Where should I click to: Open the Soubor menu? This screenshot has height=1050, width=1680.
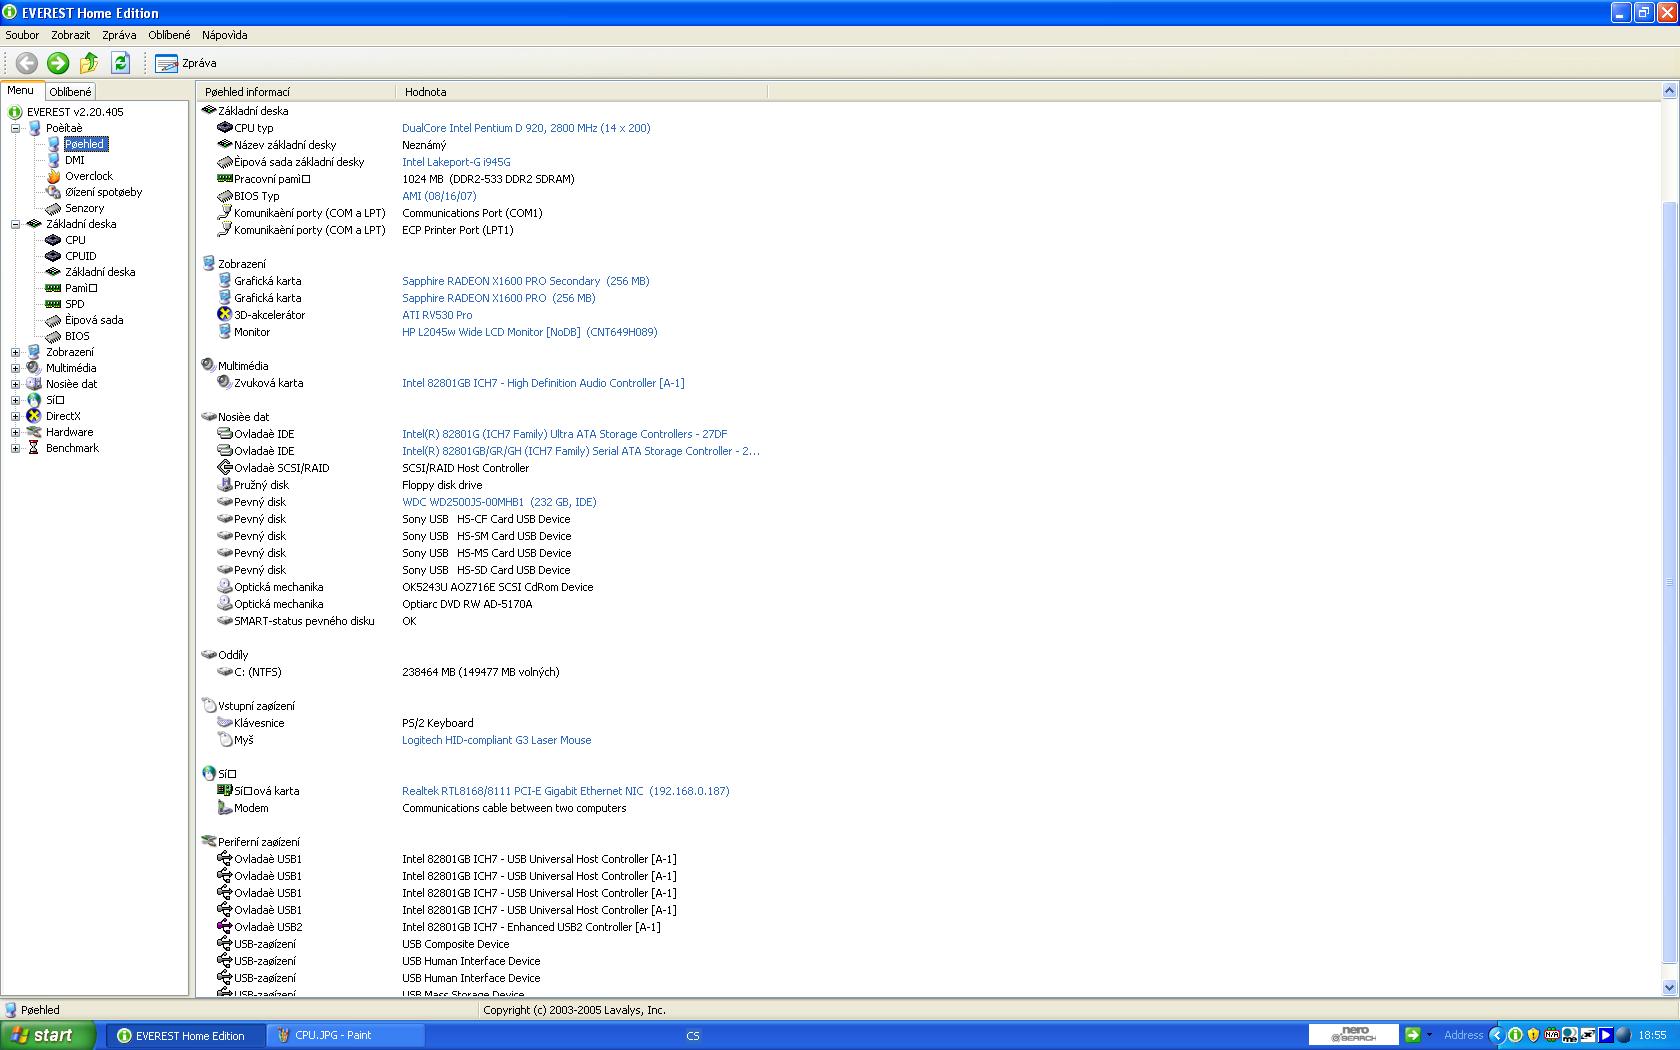pyautogui.click(x=22, y=35)
